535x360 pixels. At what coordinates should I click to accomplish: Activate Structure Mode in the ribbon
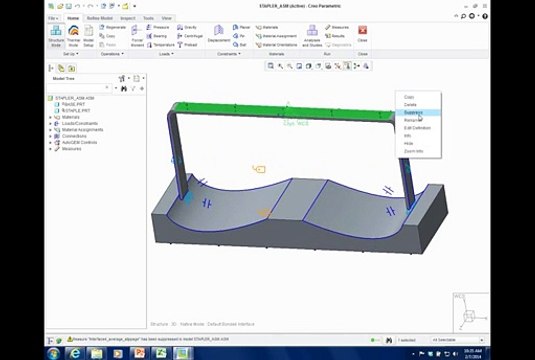point(56,36)
